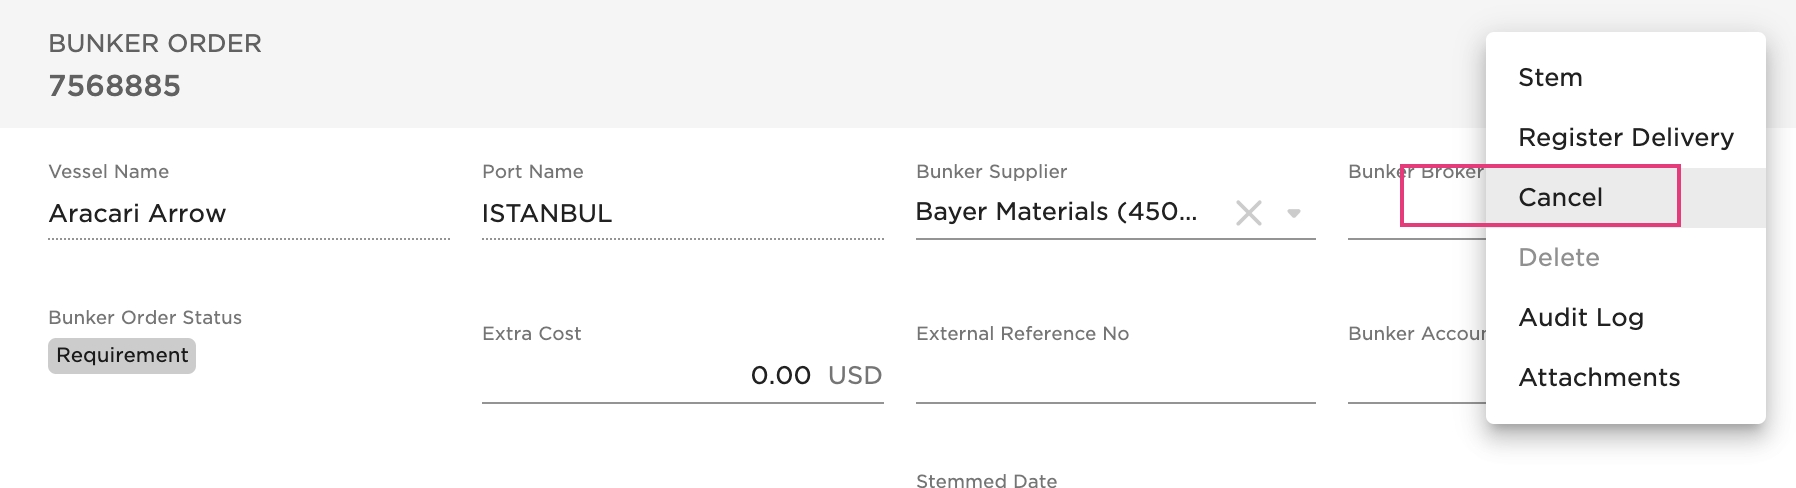Click the Bayer Materials supplier text
Image resolution: width=1796 pixels, height=488 pixels.
[1056, 212]
